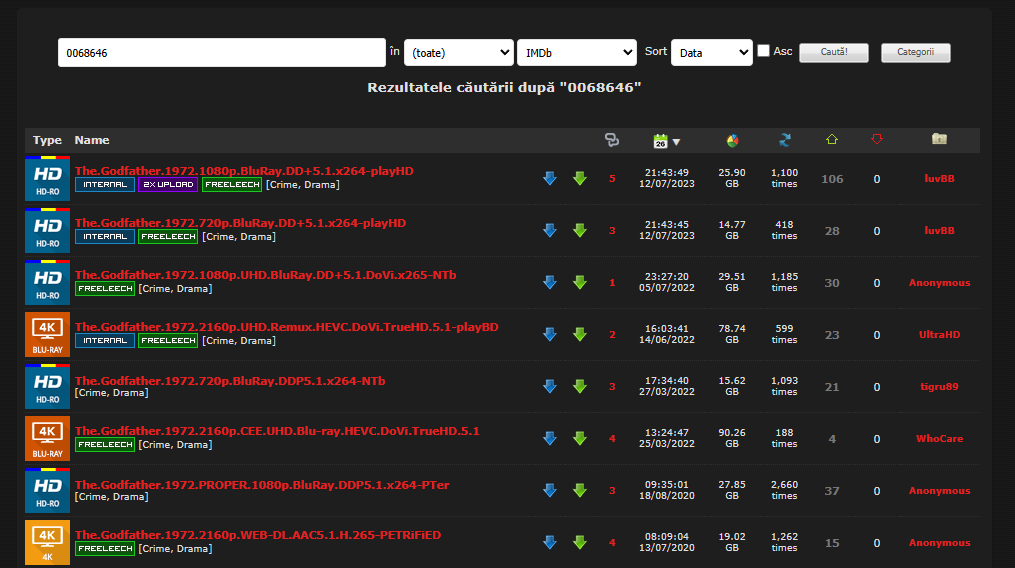Open The.Godfather 2160p UHD Remux playBD link

pyautogui.click(x=287, y=327)
